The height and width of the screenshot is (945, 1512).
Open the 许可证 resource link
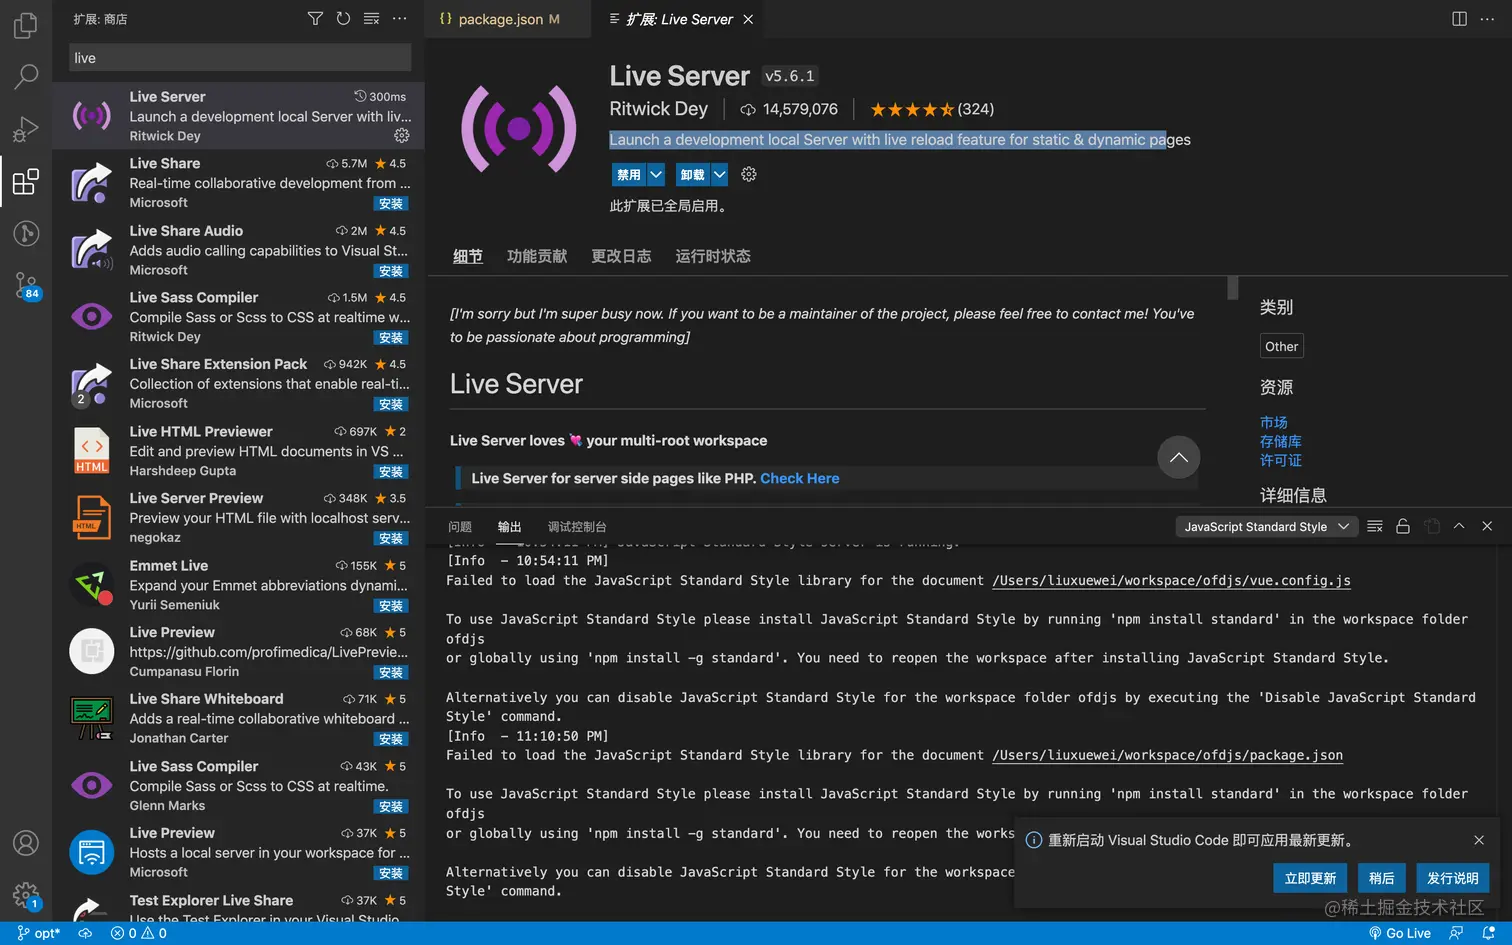point(1281,460)
